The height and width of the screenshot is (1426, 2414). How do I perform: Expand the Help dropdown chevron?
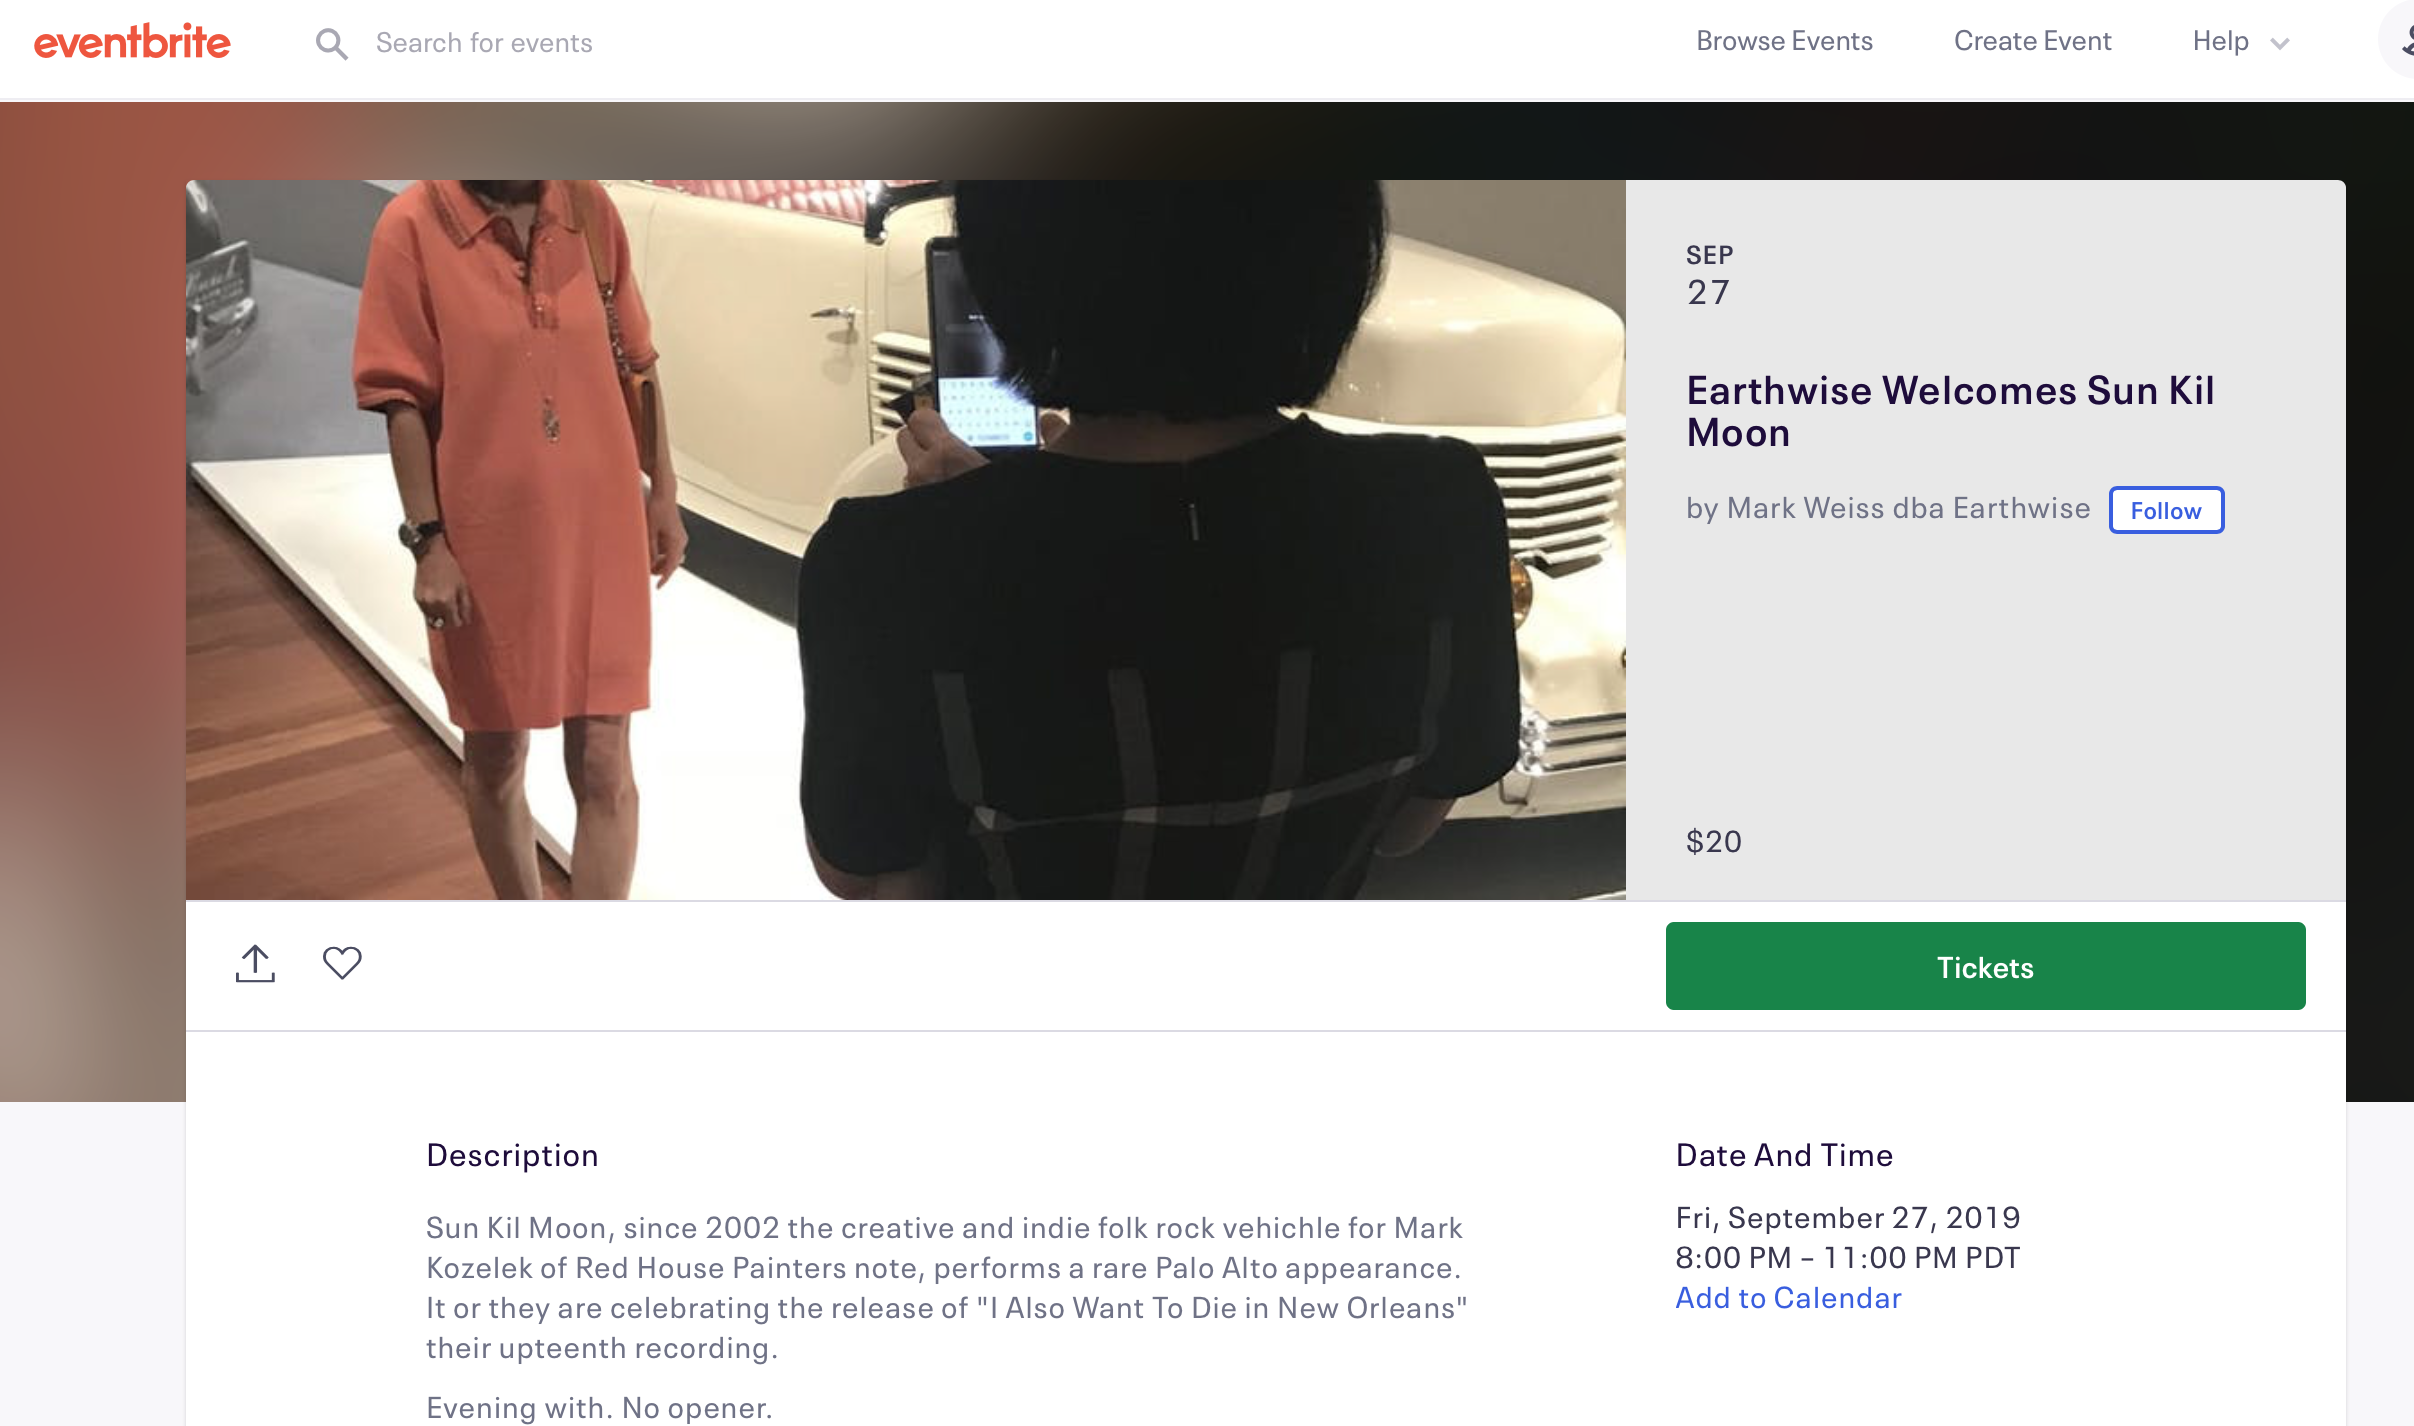[2280, 44]
